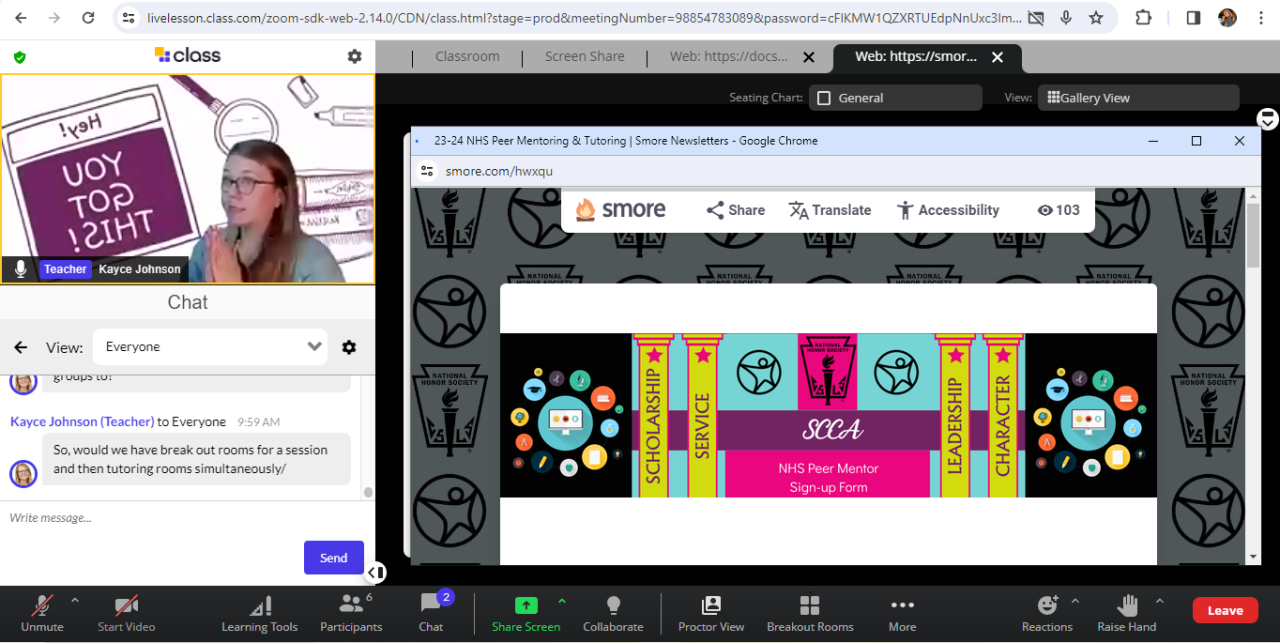Open Chat from the bottom toolbar

431,613
